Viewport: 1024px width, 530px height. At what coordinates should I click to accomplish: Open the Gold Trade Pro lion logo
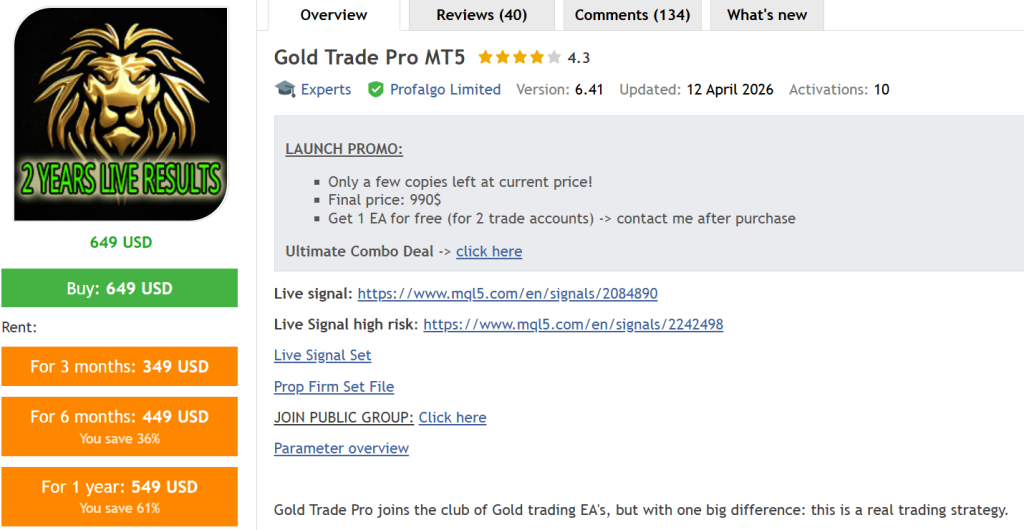120,114
